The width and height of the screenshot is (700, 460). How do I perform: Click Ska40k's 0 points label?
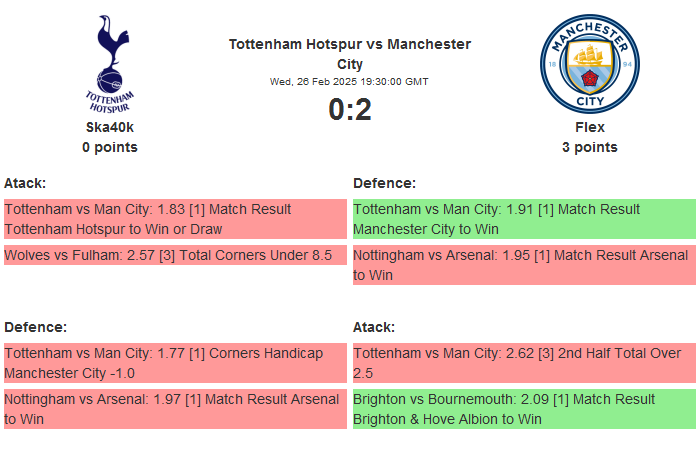pyautogui.click(x=110, y=147)
